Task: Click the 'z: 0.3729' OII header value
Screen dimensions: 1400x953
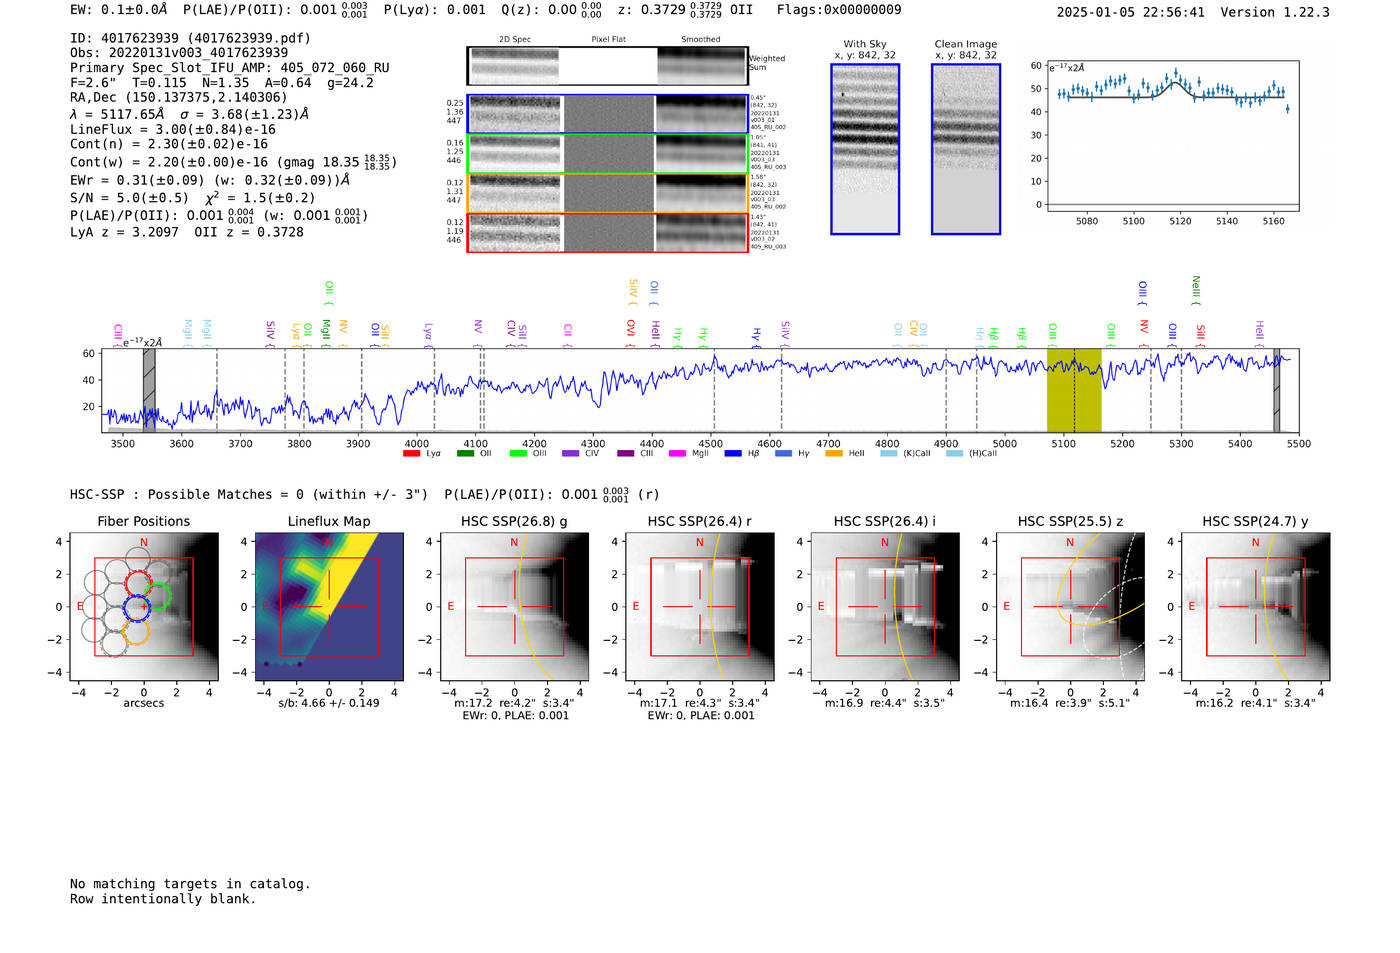Action: click(x=685, y=10)
